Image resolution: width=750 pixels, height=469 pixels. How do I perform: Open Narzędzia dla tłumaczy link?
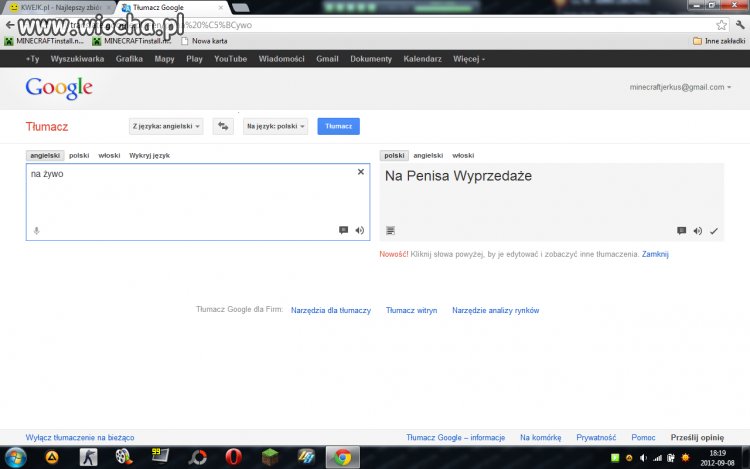[x=331, y=310]
